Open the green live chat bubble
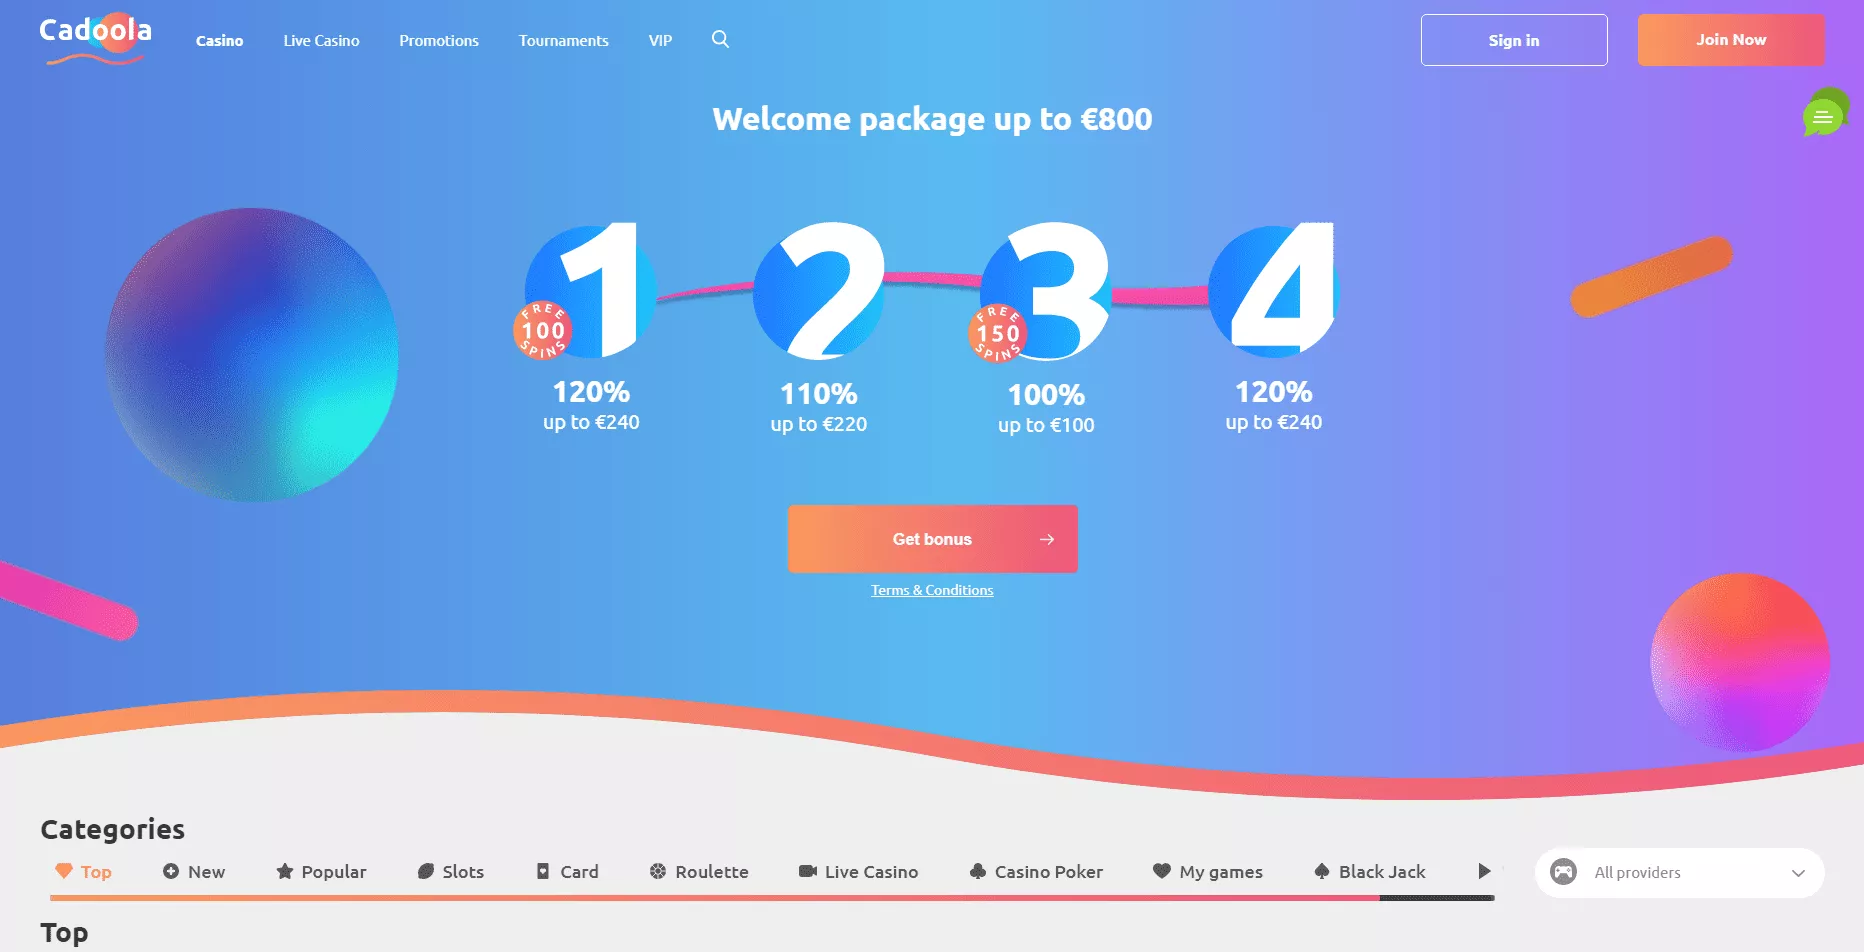The height and width of the screenshot is (952, 1864). (x=1826, y=113)
